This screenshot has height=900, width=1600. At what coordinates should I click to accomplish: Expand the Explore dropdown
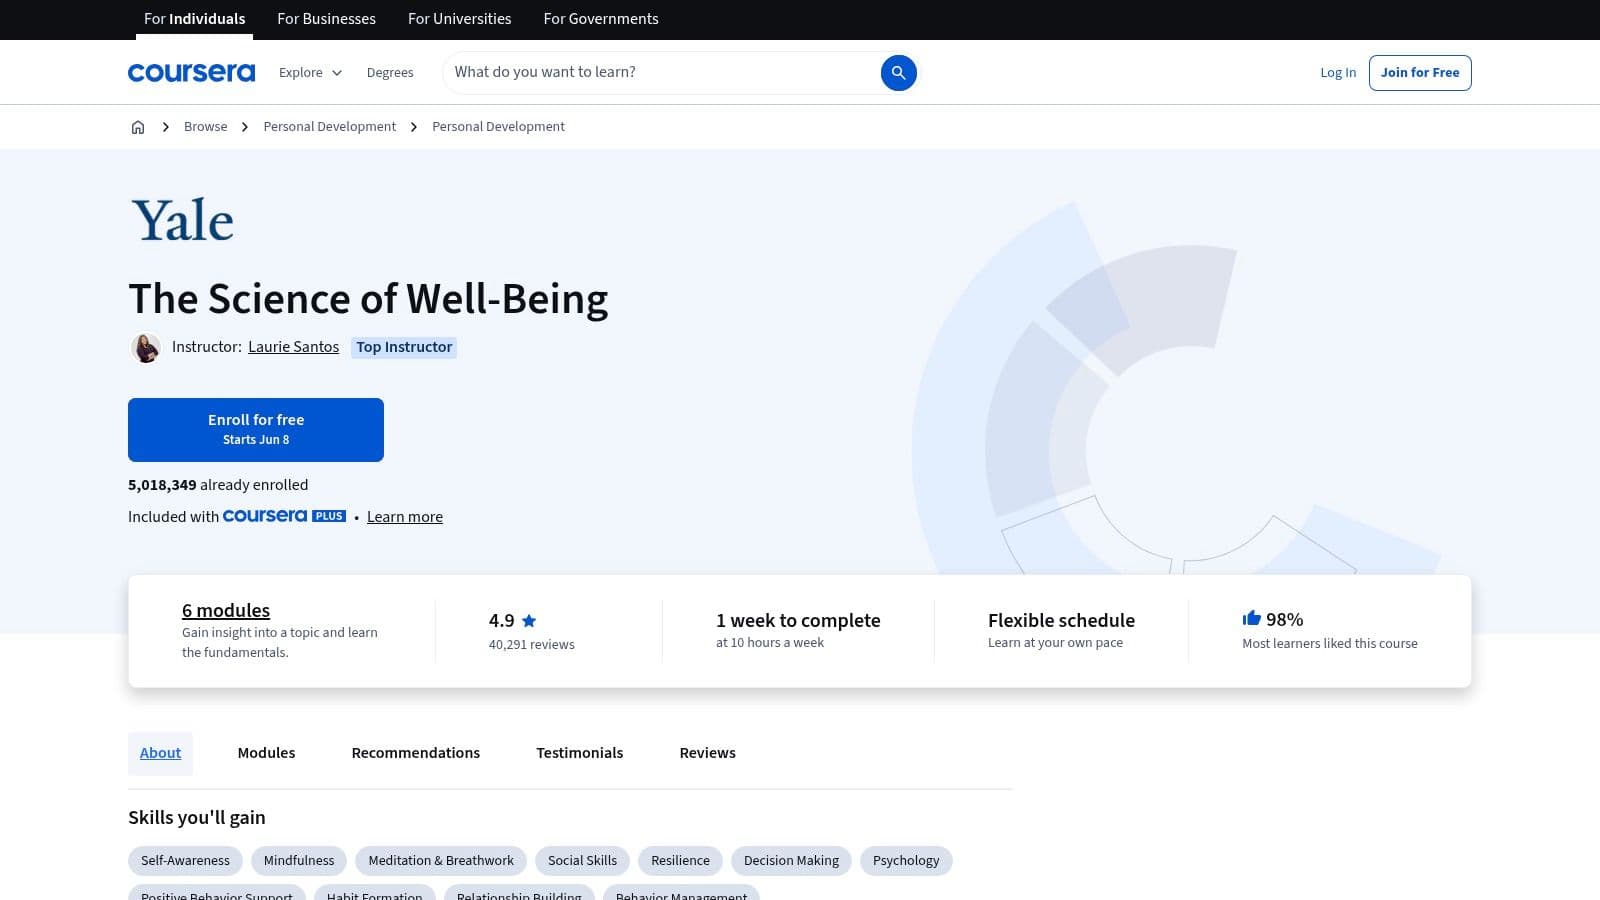[310, 73]
